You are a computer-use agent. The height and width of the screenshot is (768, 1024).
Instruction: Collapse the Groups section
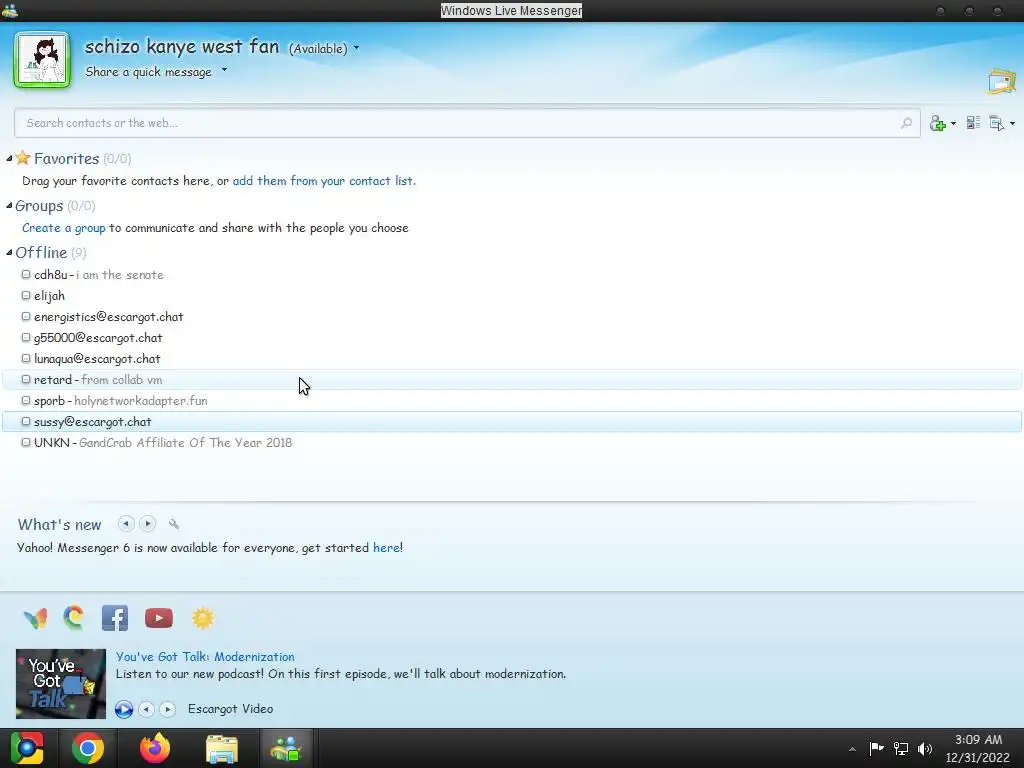click(9, 206)
